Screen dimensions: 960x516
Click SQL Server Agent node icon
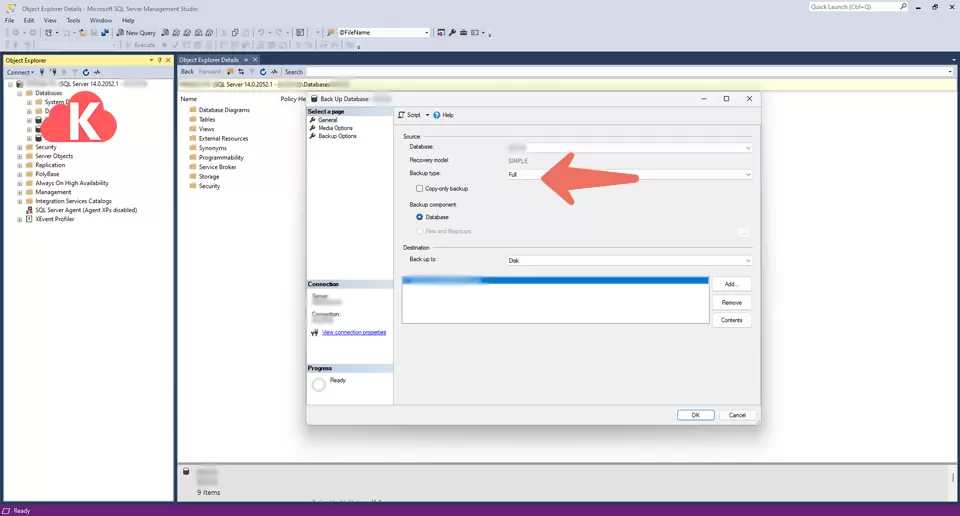click(x=29, y=210)
